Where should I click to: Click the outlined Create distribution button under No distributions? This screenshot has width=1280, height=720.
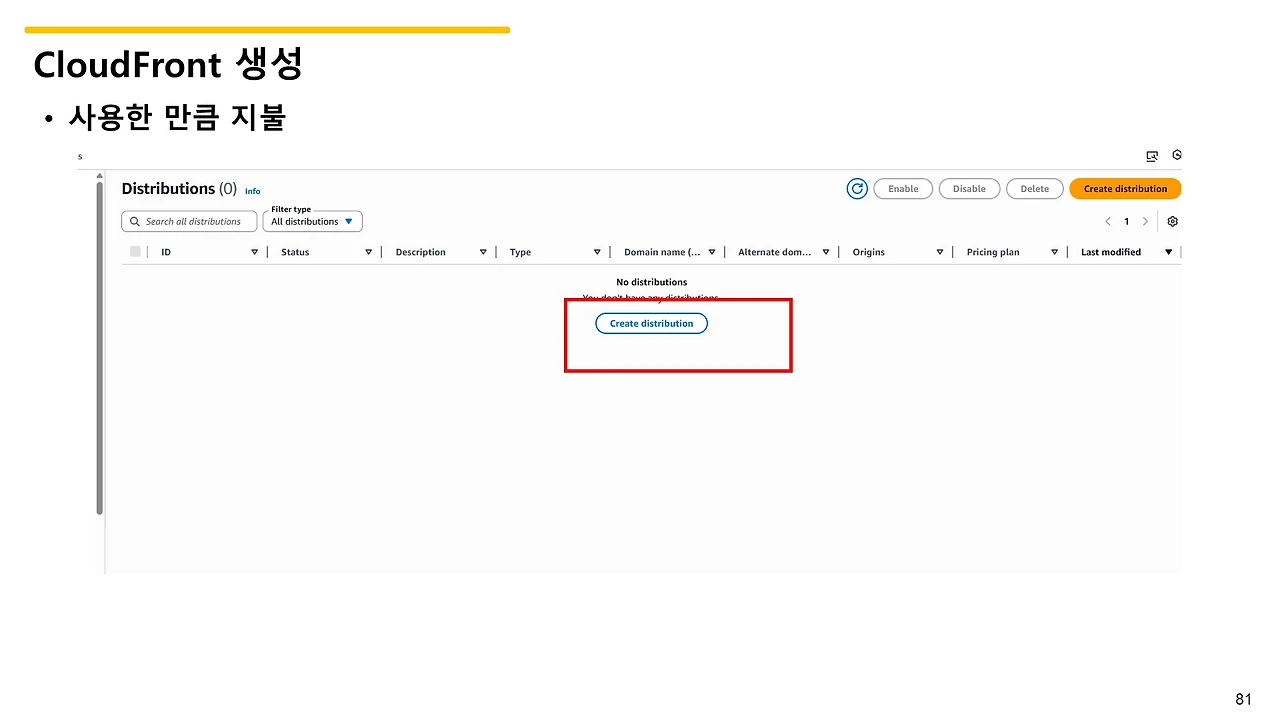(x=651, y=324)
